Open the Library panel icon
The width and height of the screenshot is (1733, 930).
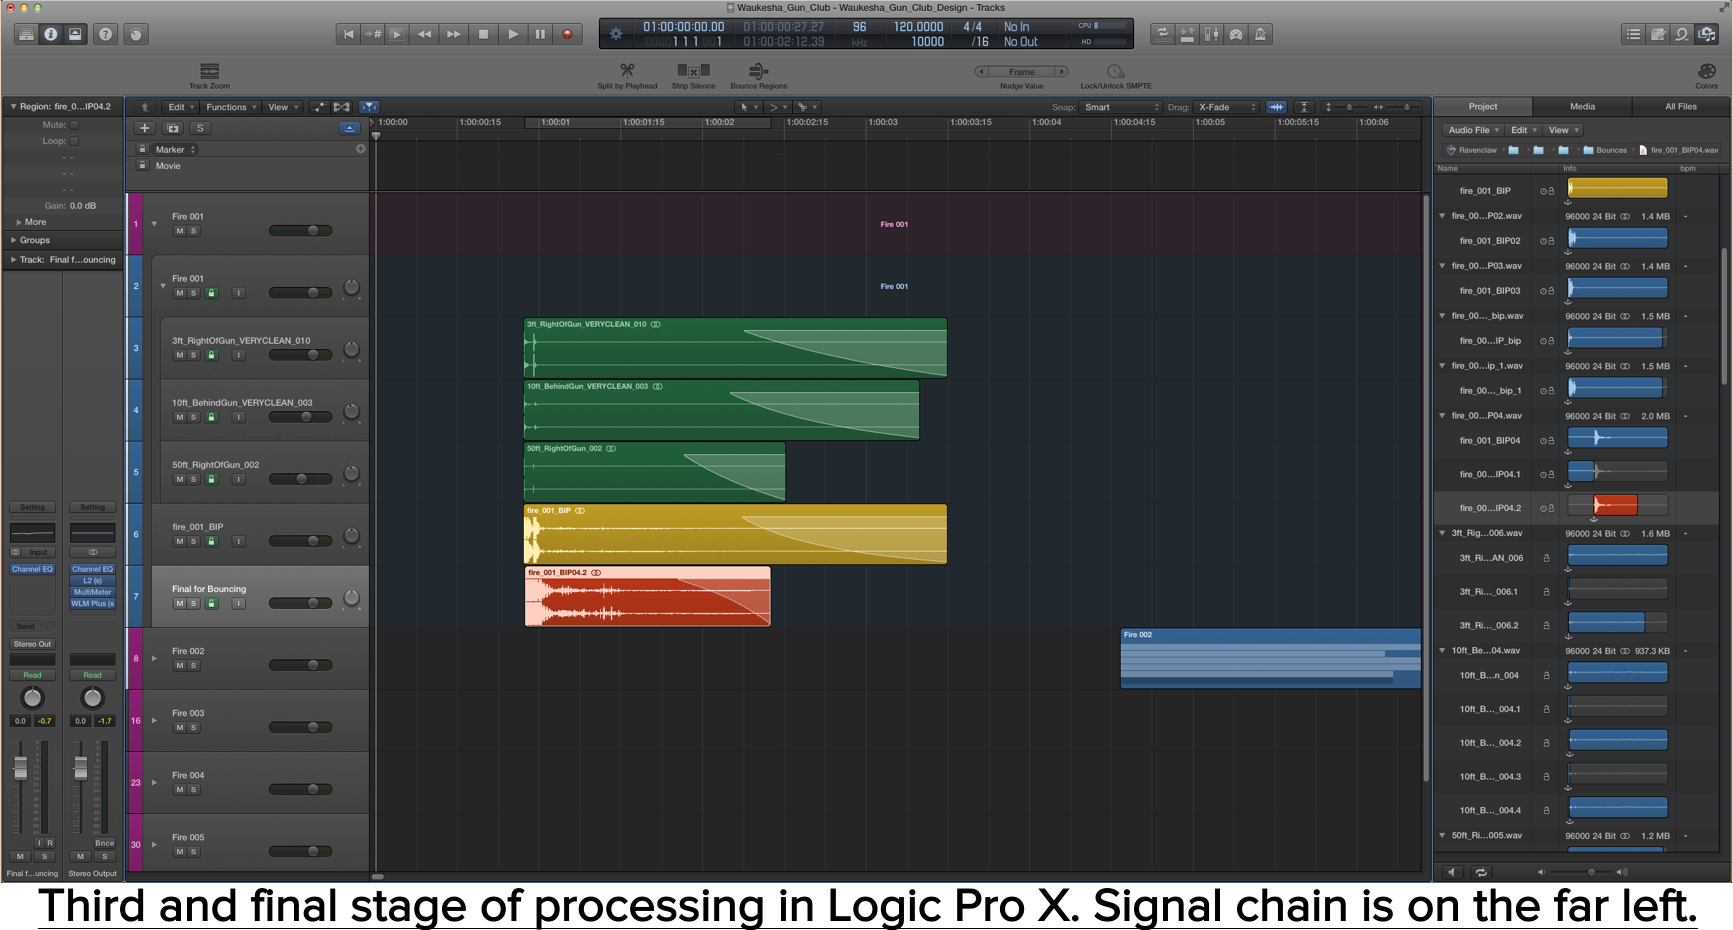(x=26, y=34)
